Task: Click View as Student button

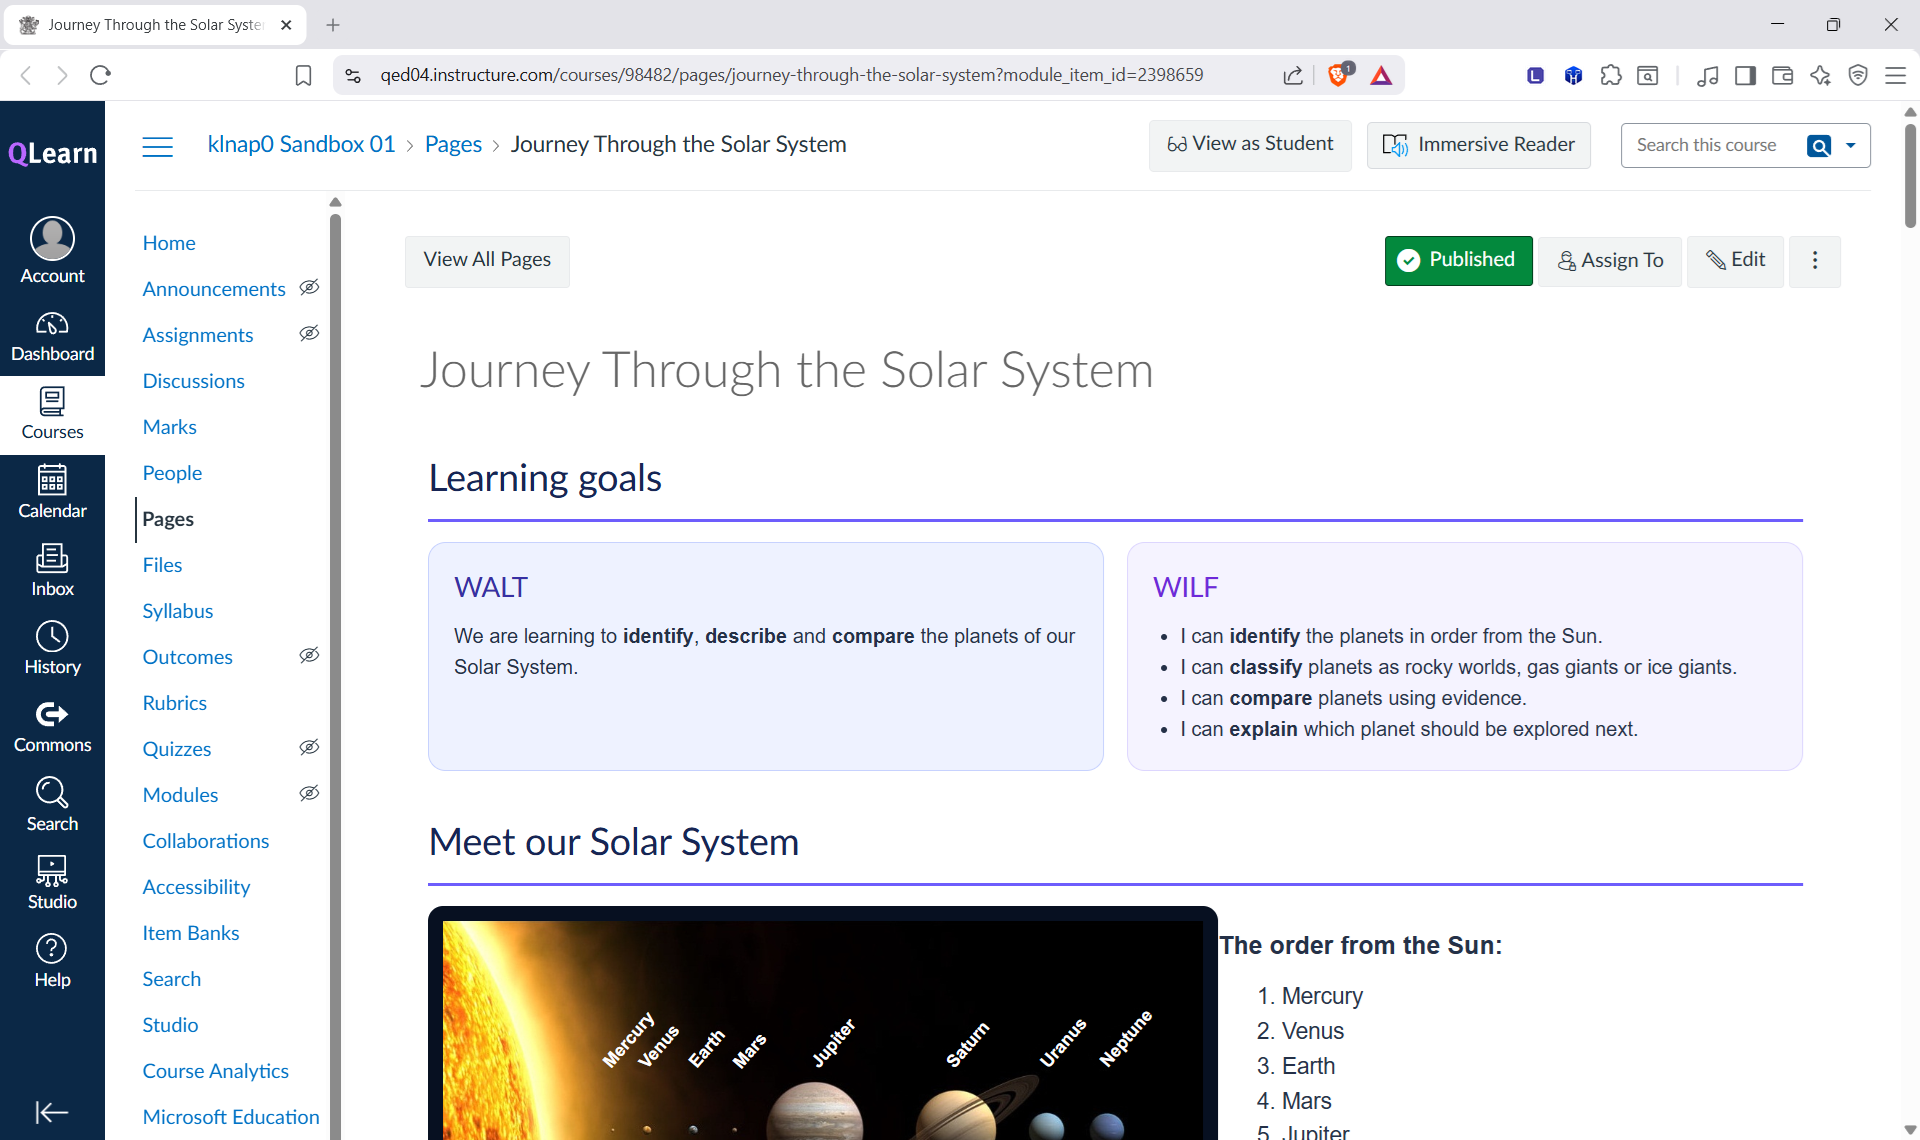Action: pos(1250,145)
